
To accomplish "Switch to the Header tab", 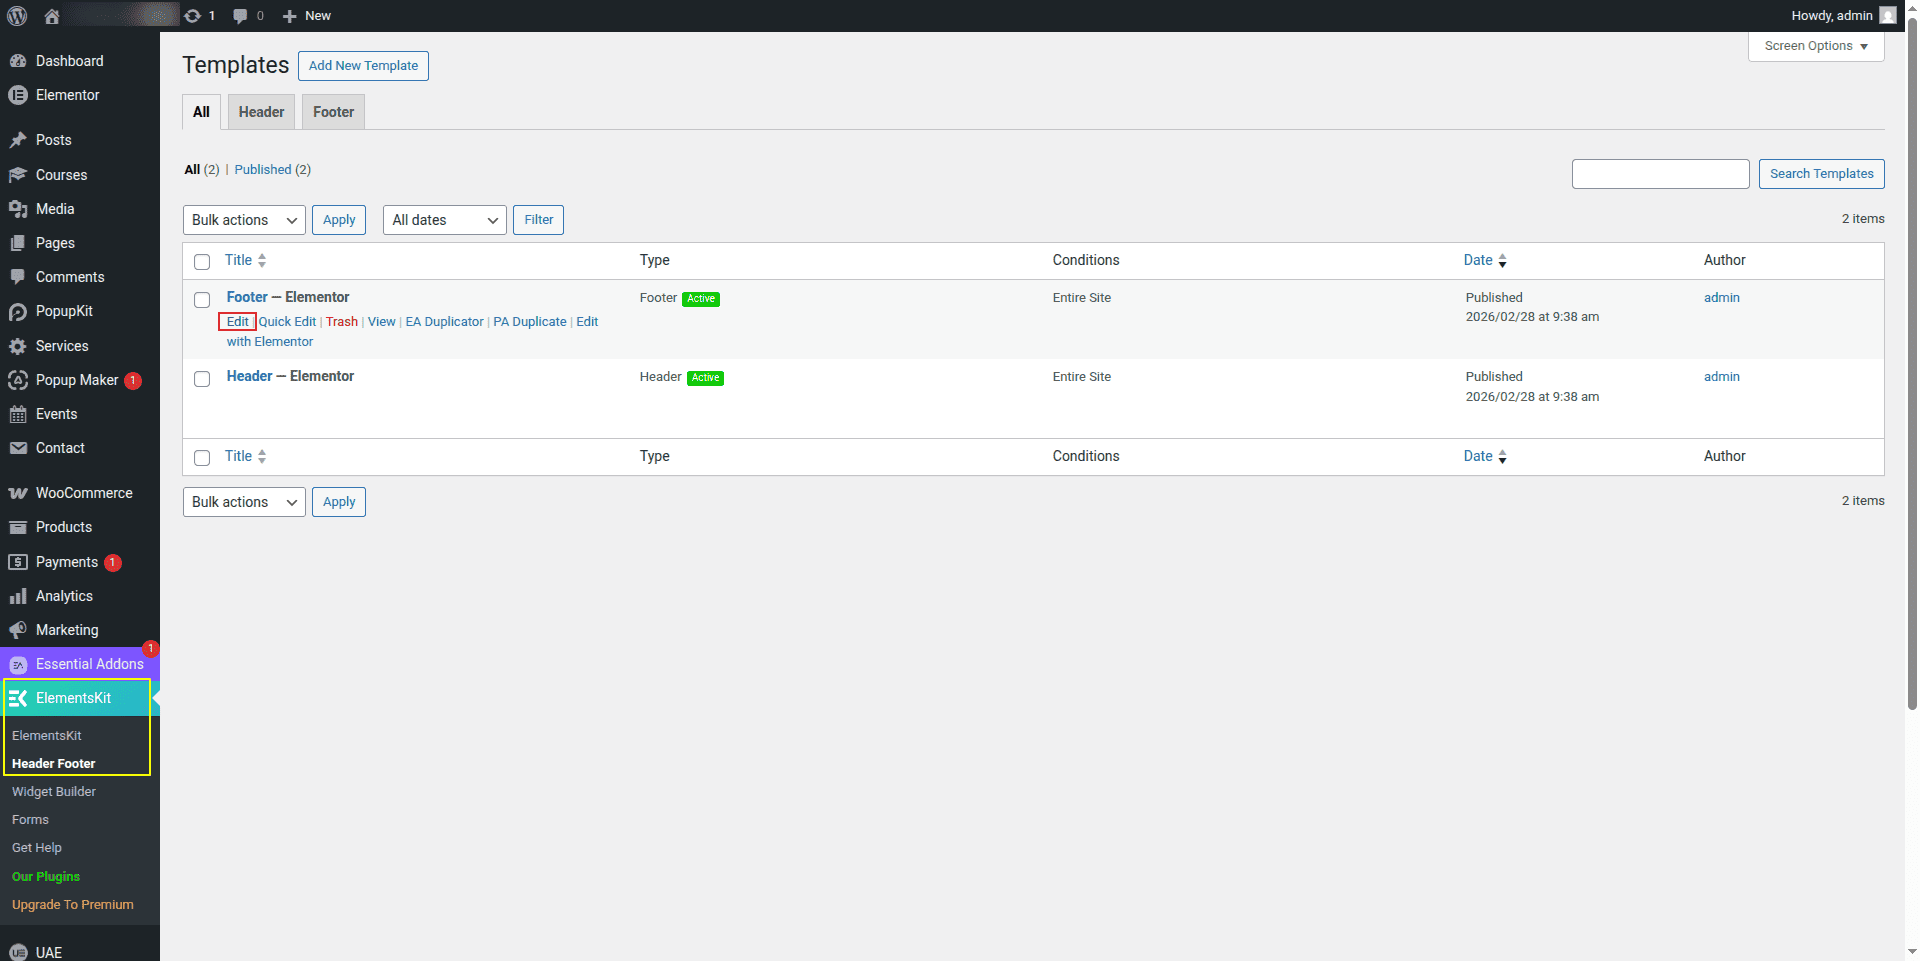I will point(261,112).
